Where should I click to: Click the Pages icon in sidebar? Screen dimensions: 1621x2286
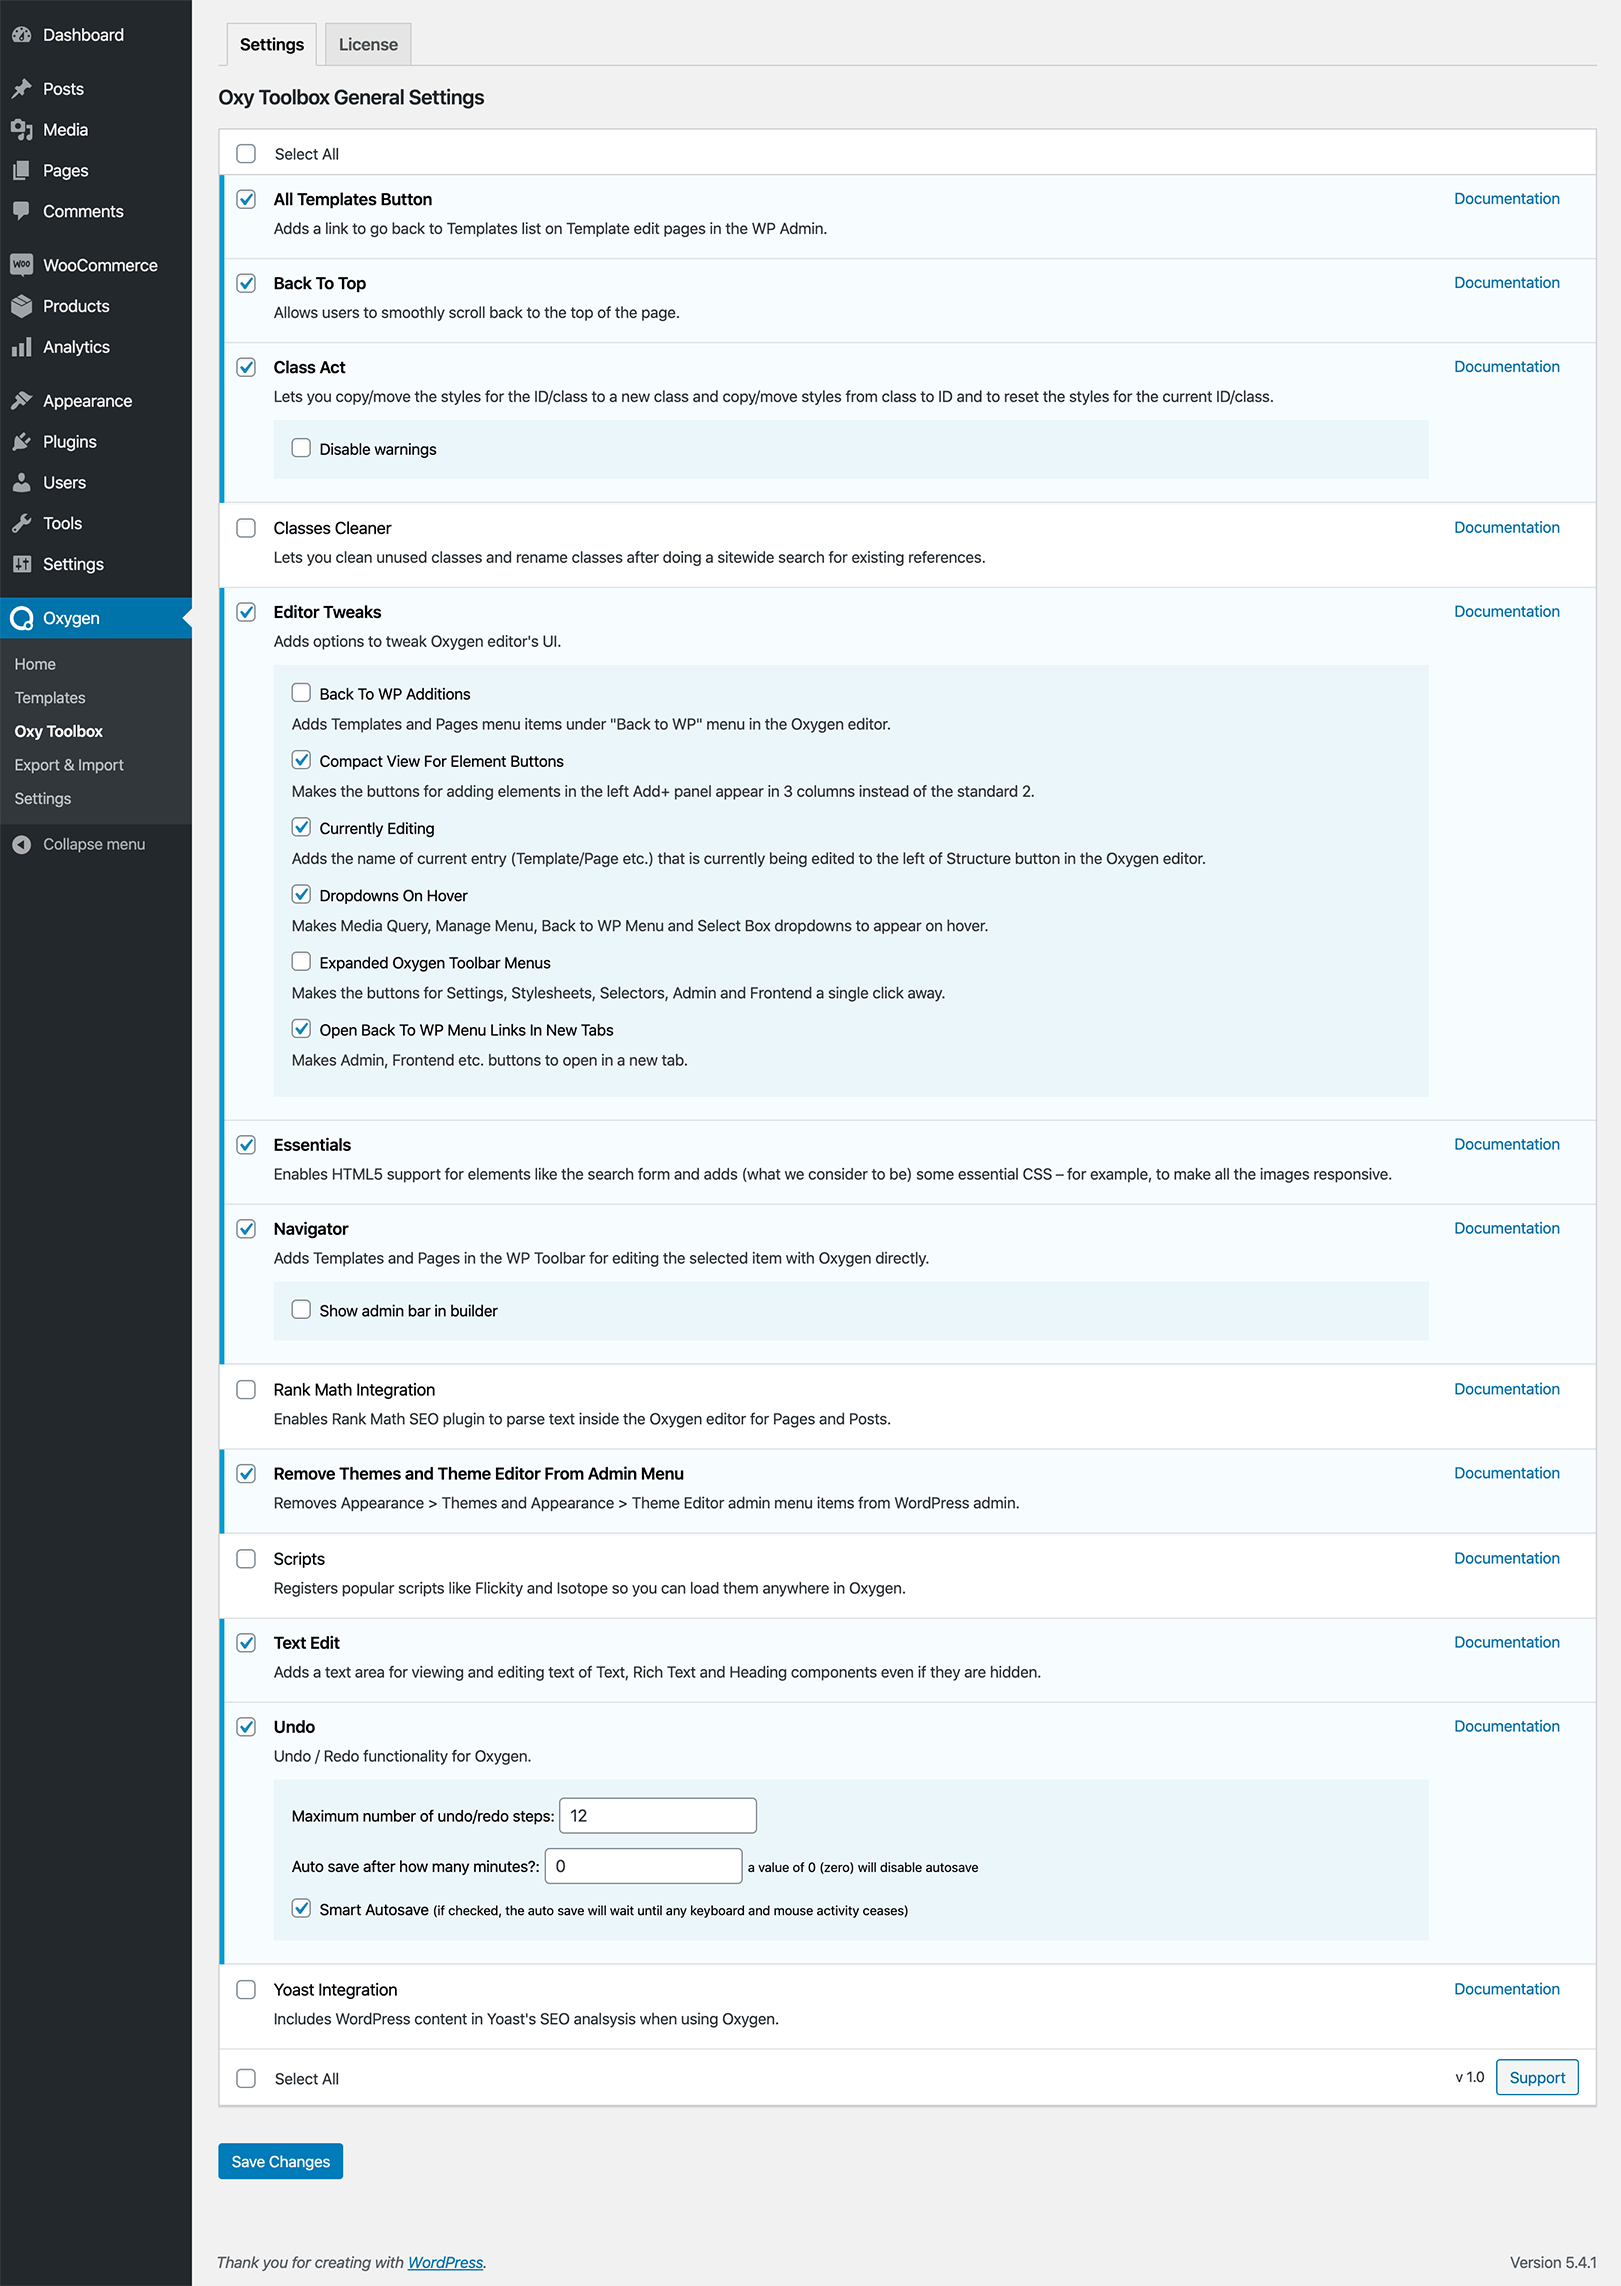tap(22, 171)
